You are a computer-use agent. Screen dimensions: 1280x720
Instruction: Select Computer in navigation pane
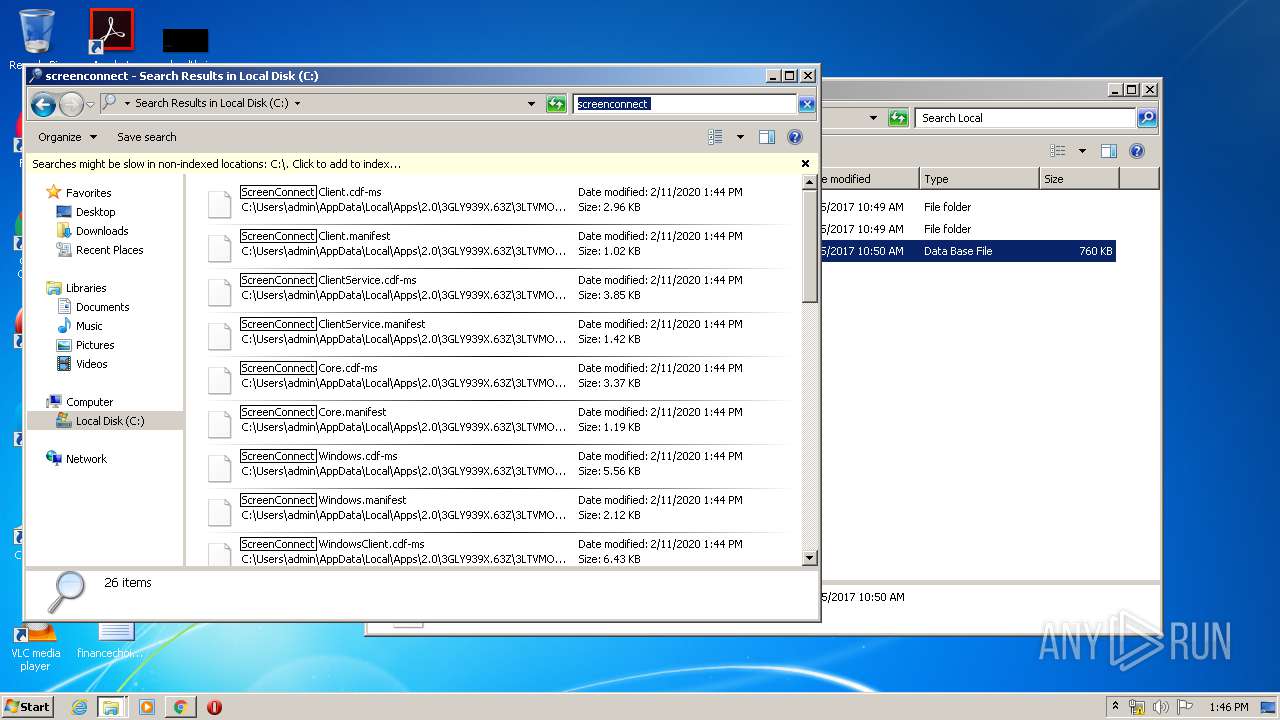(89, 402)
